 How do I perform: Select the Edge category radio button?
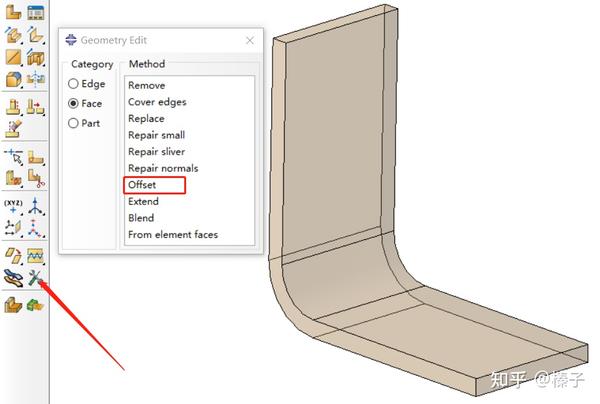point(86,84)
